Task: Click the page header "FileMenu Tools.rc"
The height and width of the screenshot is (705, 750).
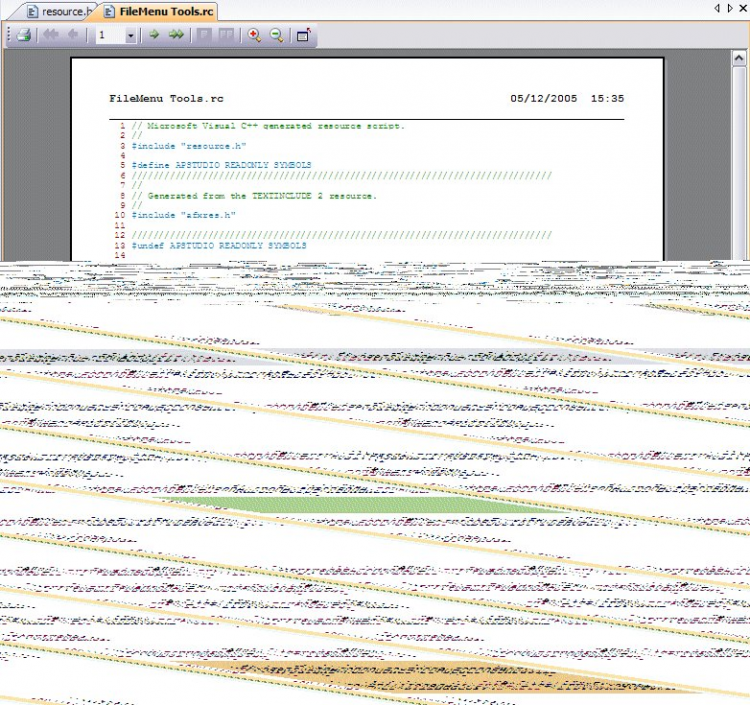Action: [166, 99]
